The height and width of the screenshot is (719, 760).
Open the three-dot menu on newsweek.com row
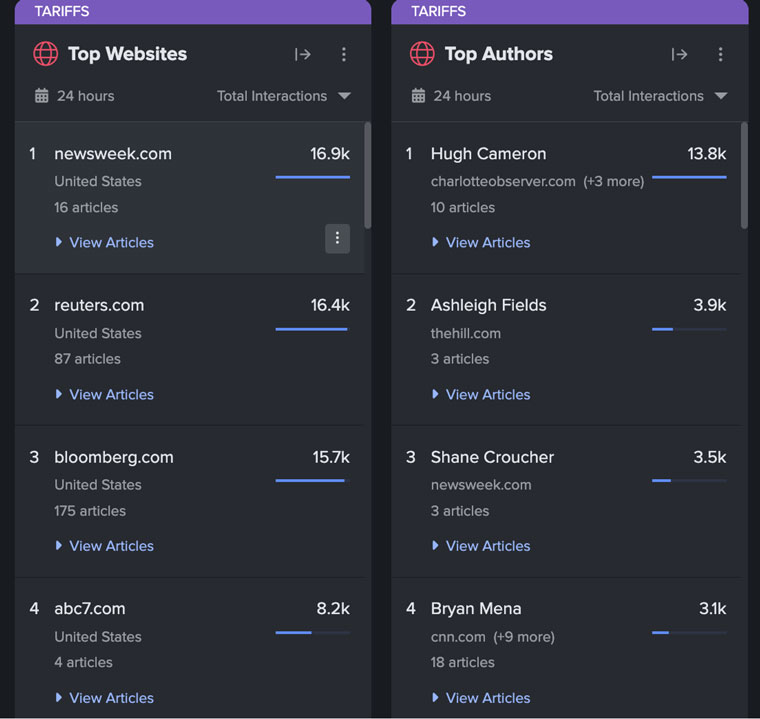click(x=337, y=238)
